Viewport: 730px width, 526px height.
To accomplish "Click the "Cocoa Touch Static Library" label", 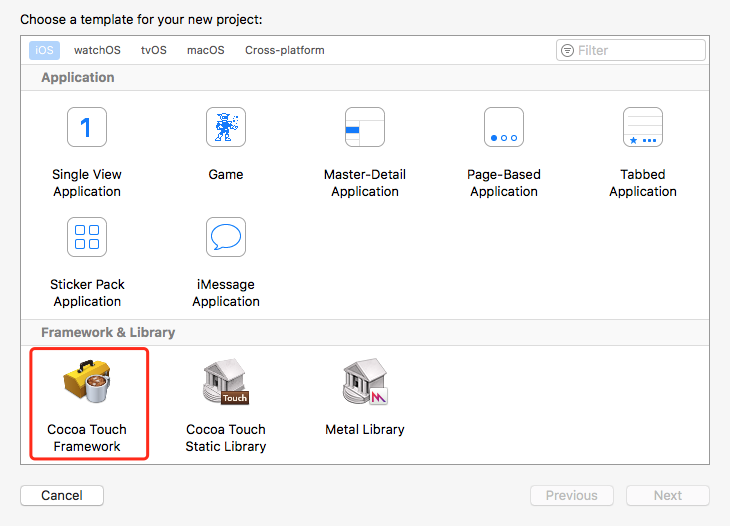I will pyautogui.click(x=226, y=438).
